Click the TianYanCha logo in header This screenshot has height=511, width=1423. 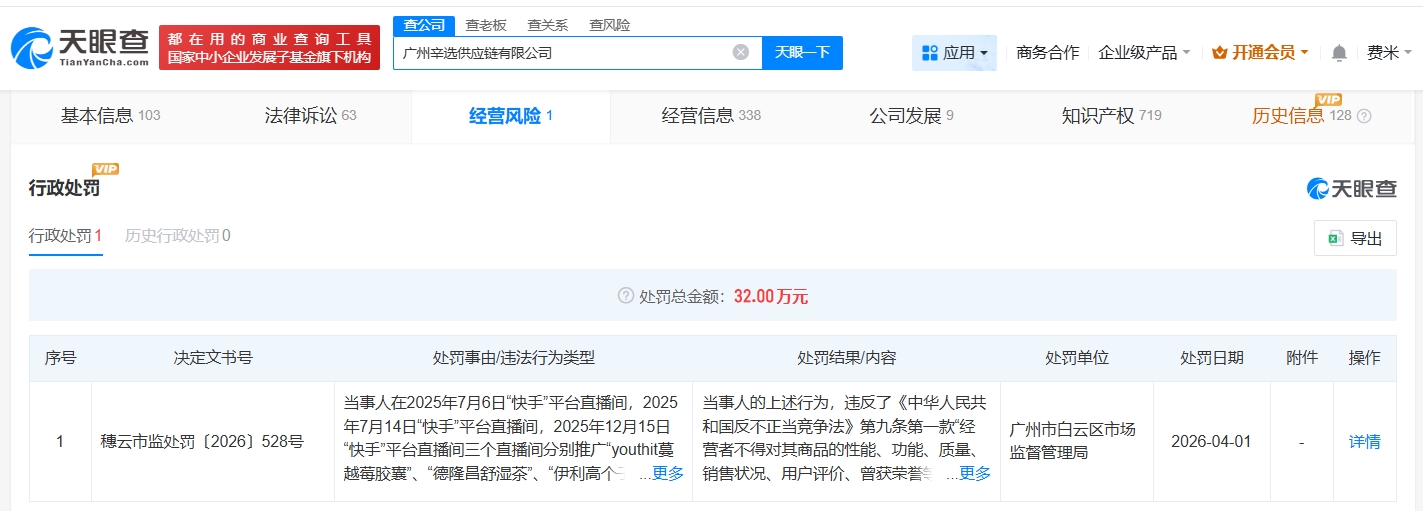point(79,47)
